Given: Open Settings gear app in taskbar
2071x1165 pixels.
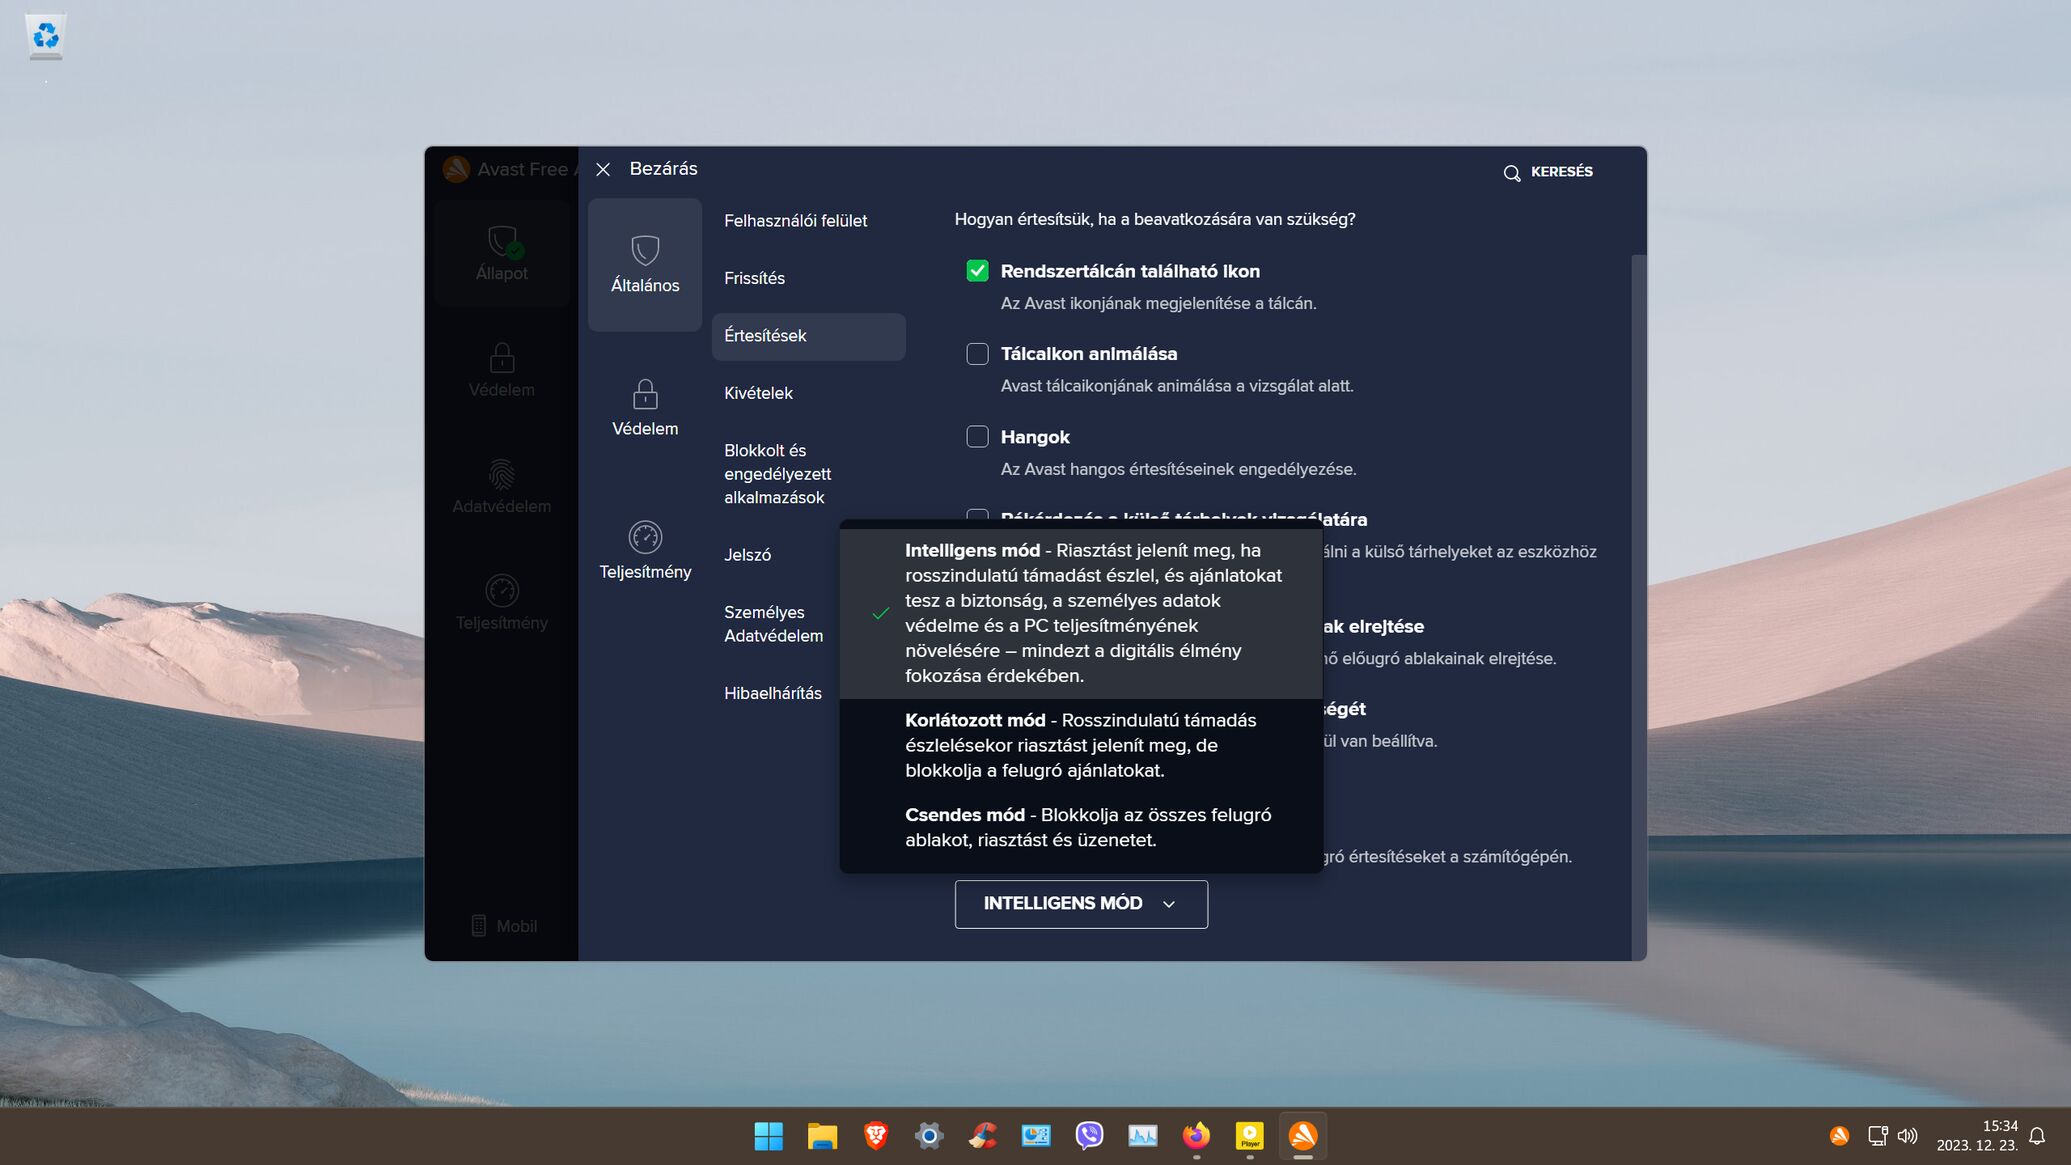Looking at the screenshot, I should [x=929, y=1136].
